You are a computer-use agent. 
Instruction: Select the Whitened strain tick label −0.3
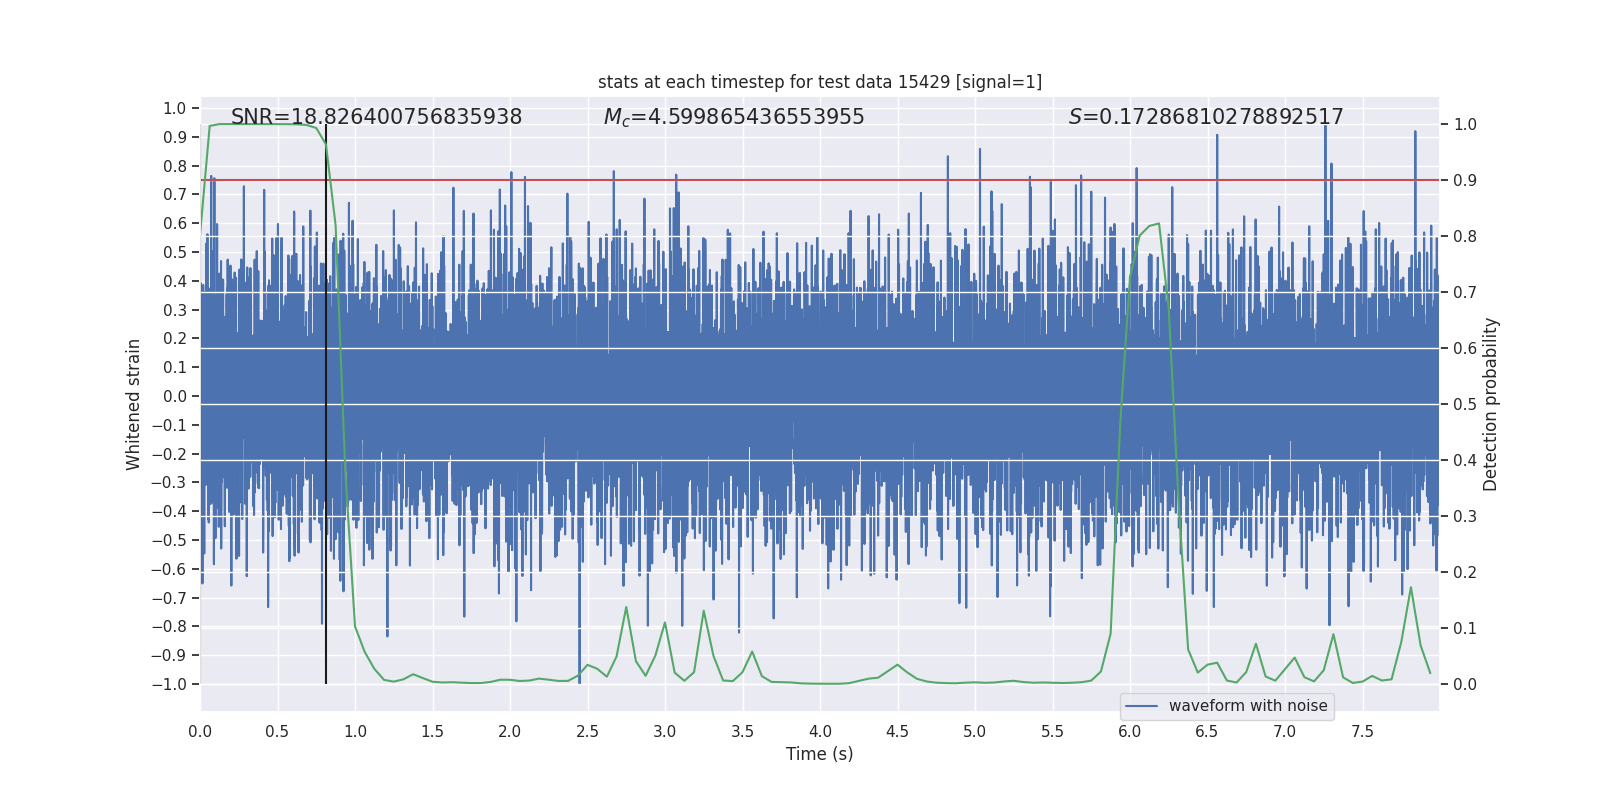169,483
